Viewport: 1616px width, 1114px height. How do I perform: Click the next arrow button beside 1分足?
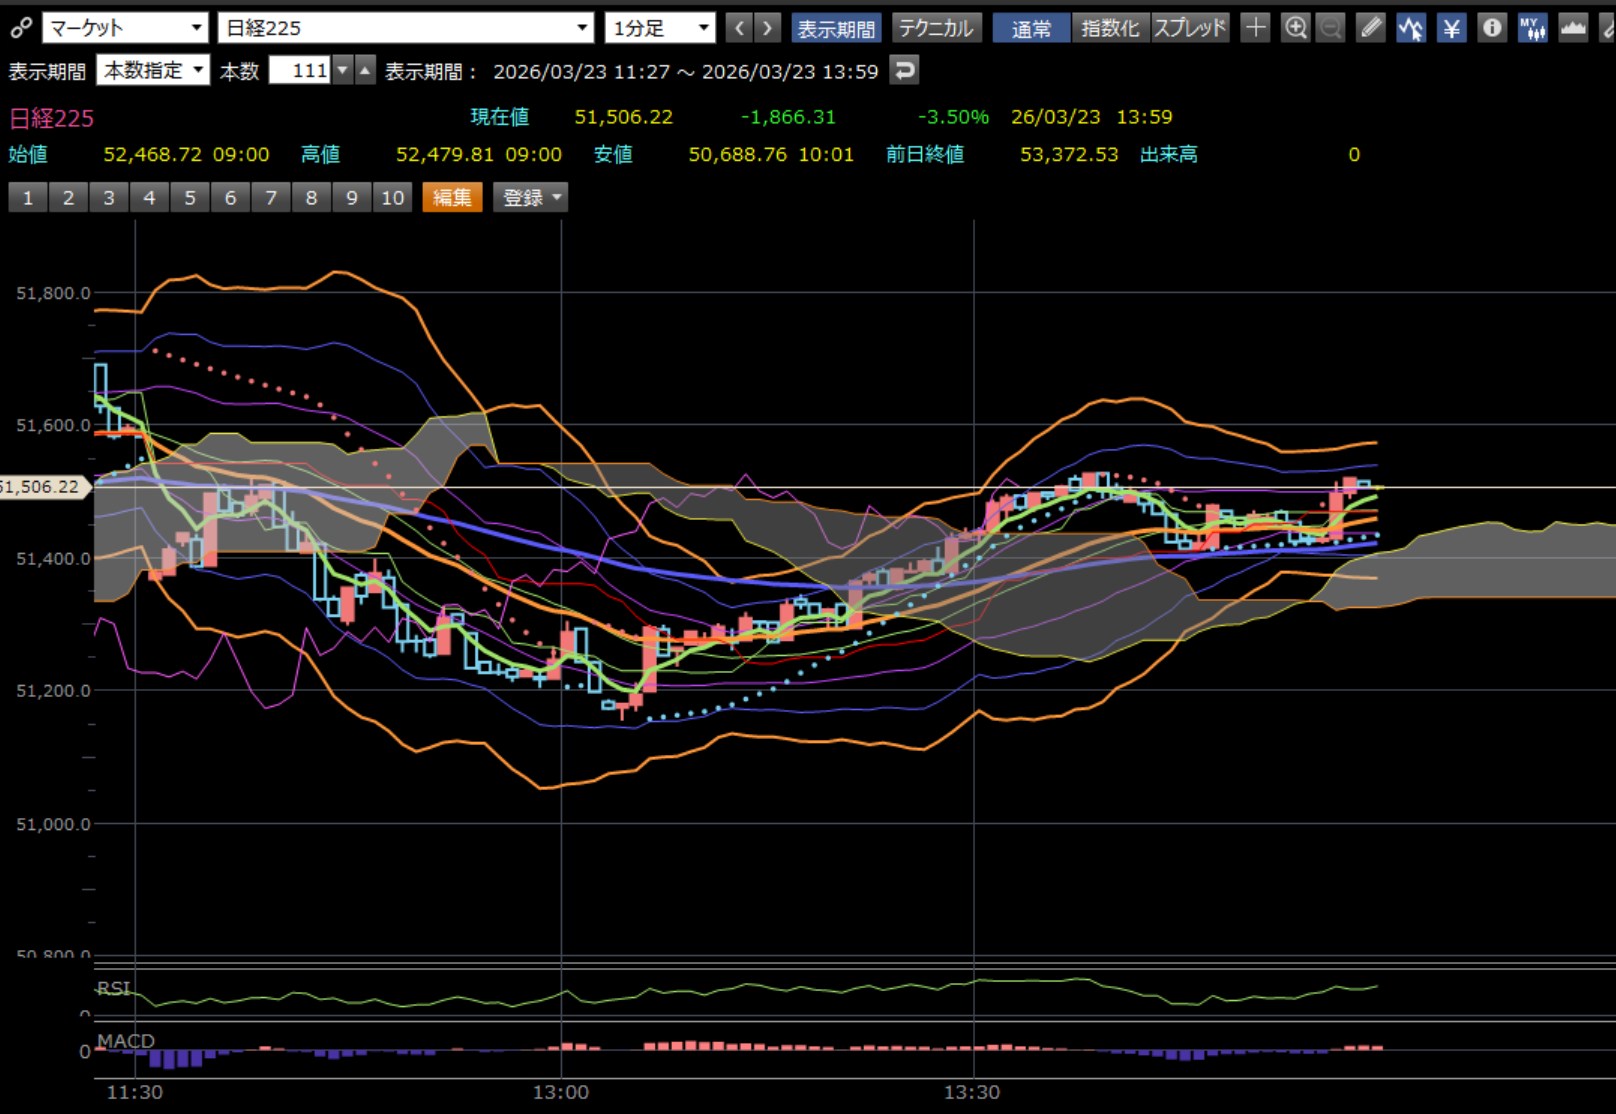tap(768, 28)
